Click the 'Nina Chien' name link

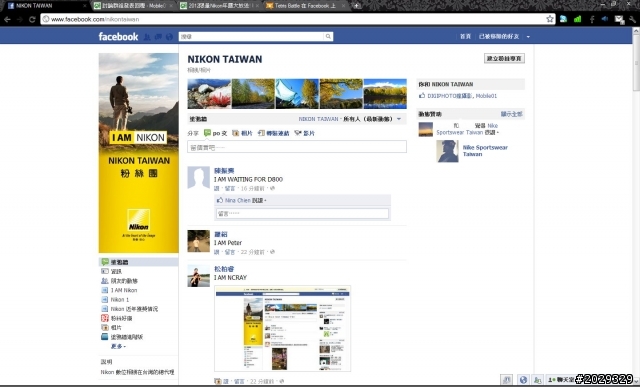click(x=238, y=200)
